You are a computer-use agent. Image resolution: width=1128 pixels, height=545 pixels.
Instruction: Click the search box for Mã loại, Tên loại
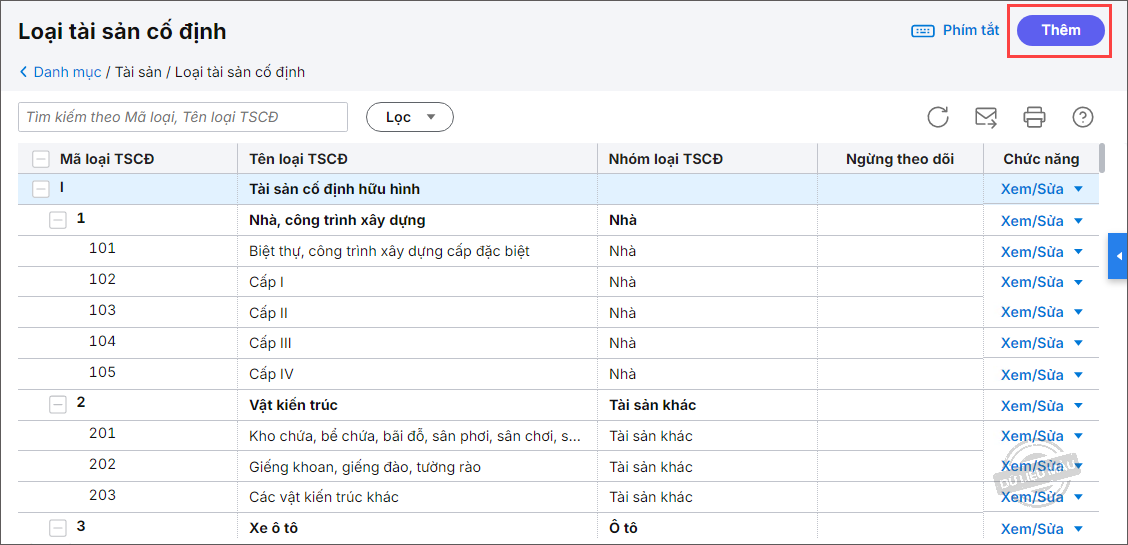(183, 117)
